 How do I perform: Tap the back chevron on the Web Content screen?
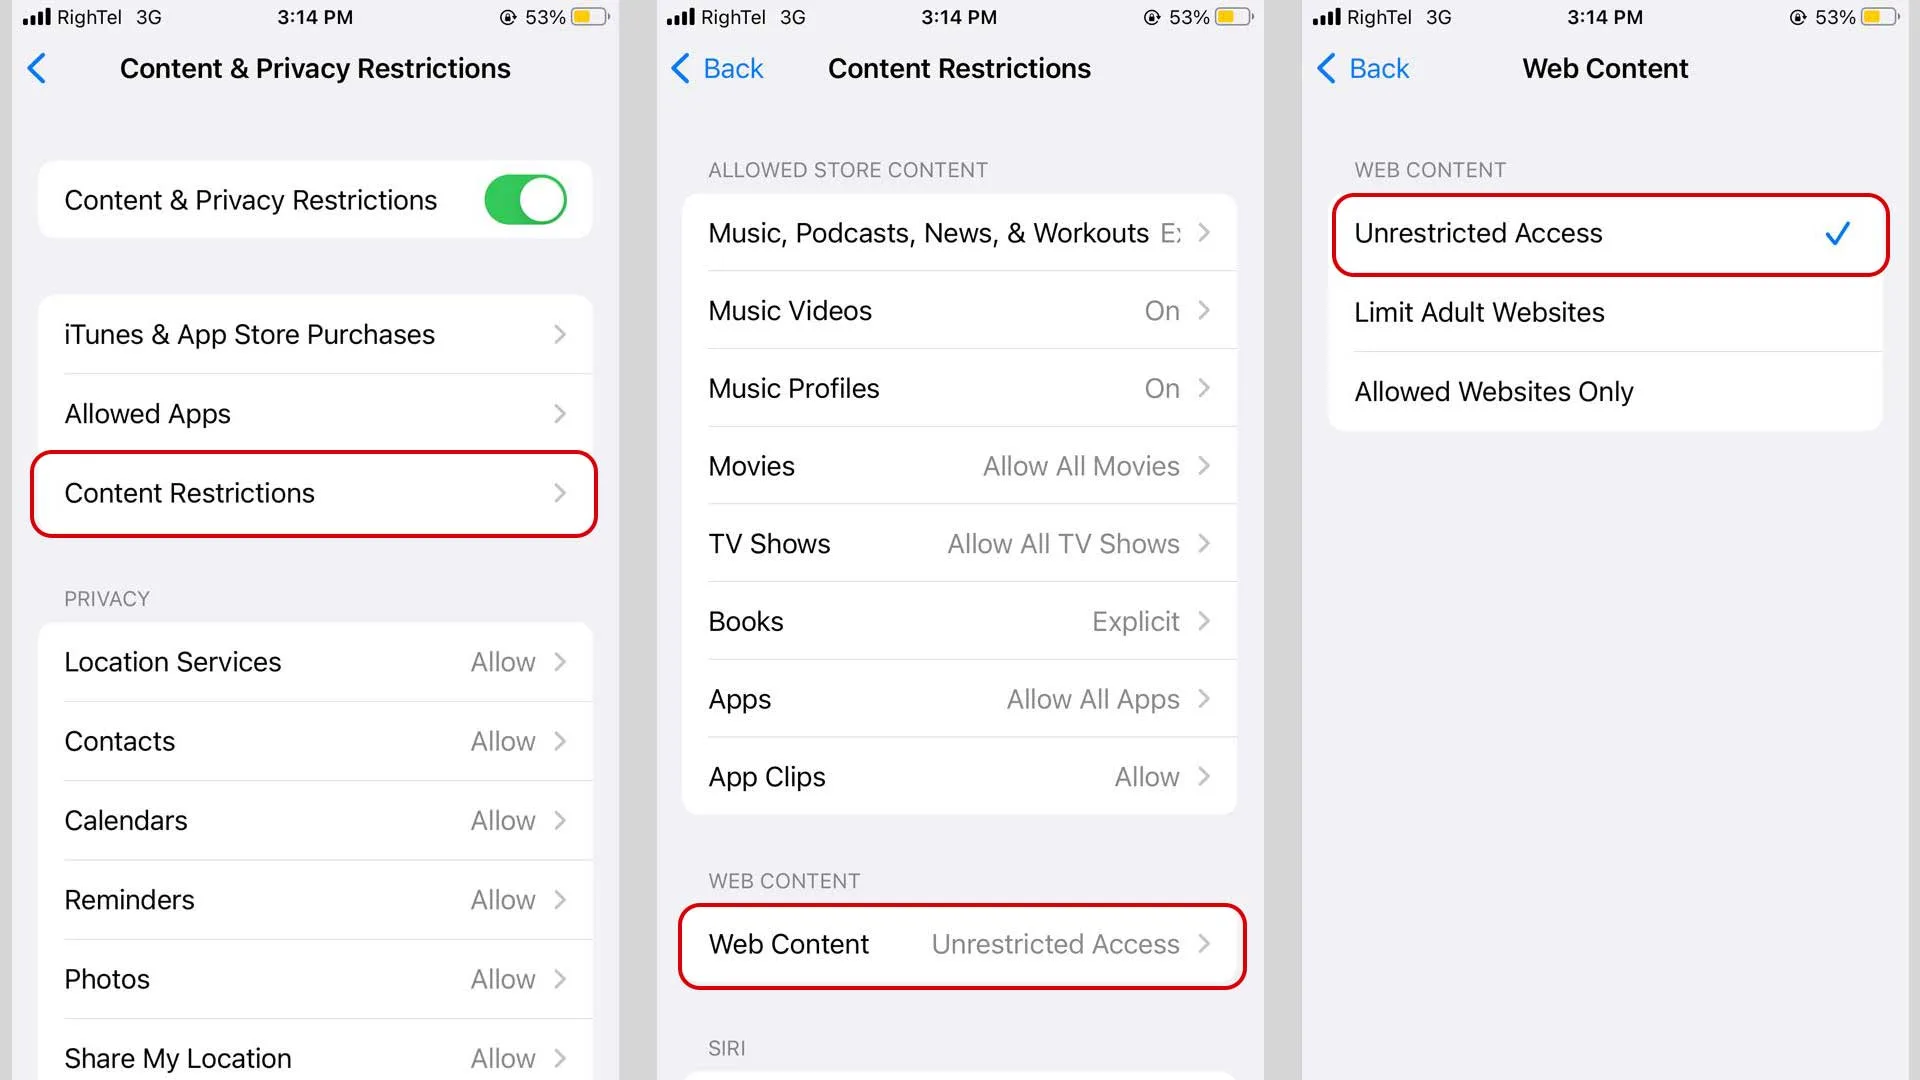[1326, 68]
